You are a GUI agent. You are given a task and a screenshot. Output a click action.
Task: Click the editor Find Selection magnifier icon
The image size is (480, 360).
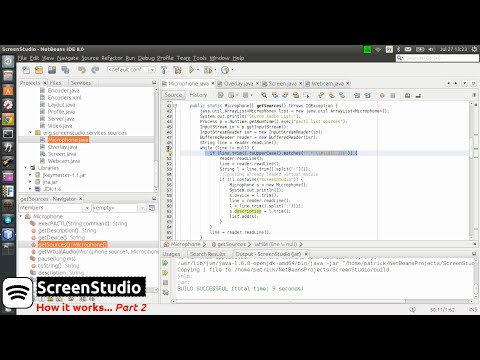264,95
